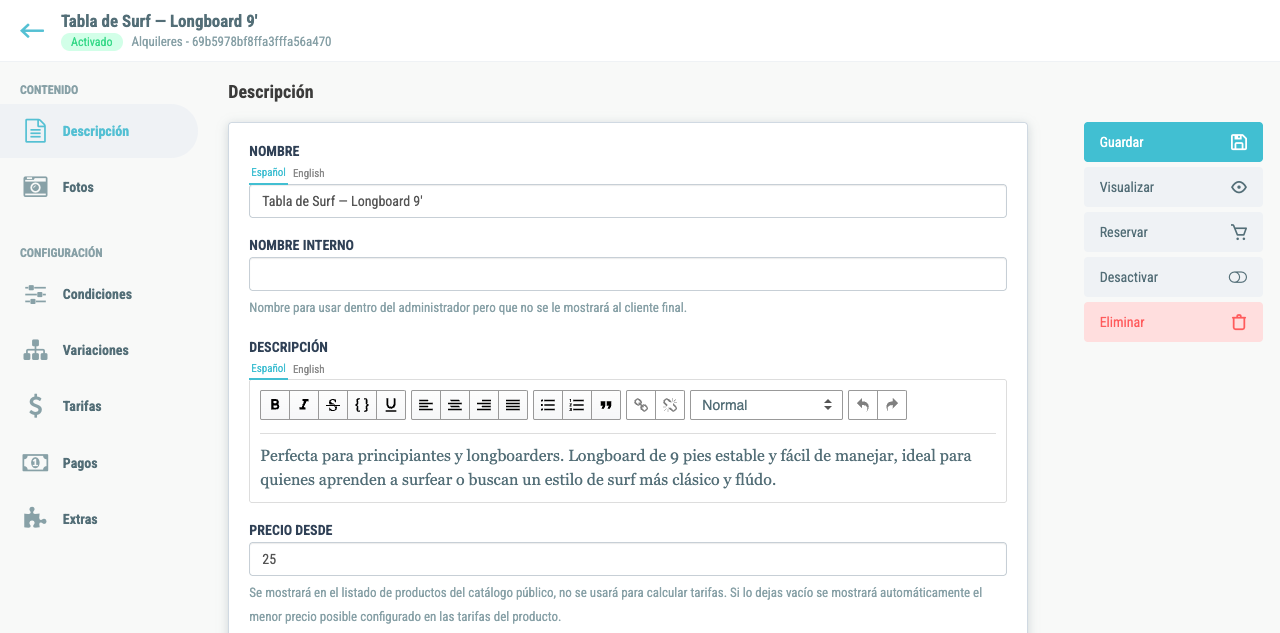Go back using the left arrow icon
Viewport: 1280px width, 633px height.
click(x=32, y=31)
